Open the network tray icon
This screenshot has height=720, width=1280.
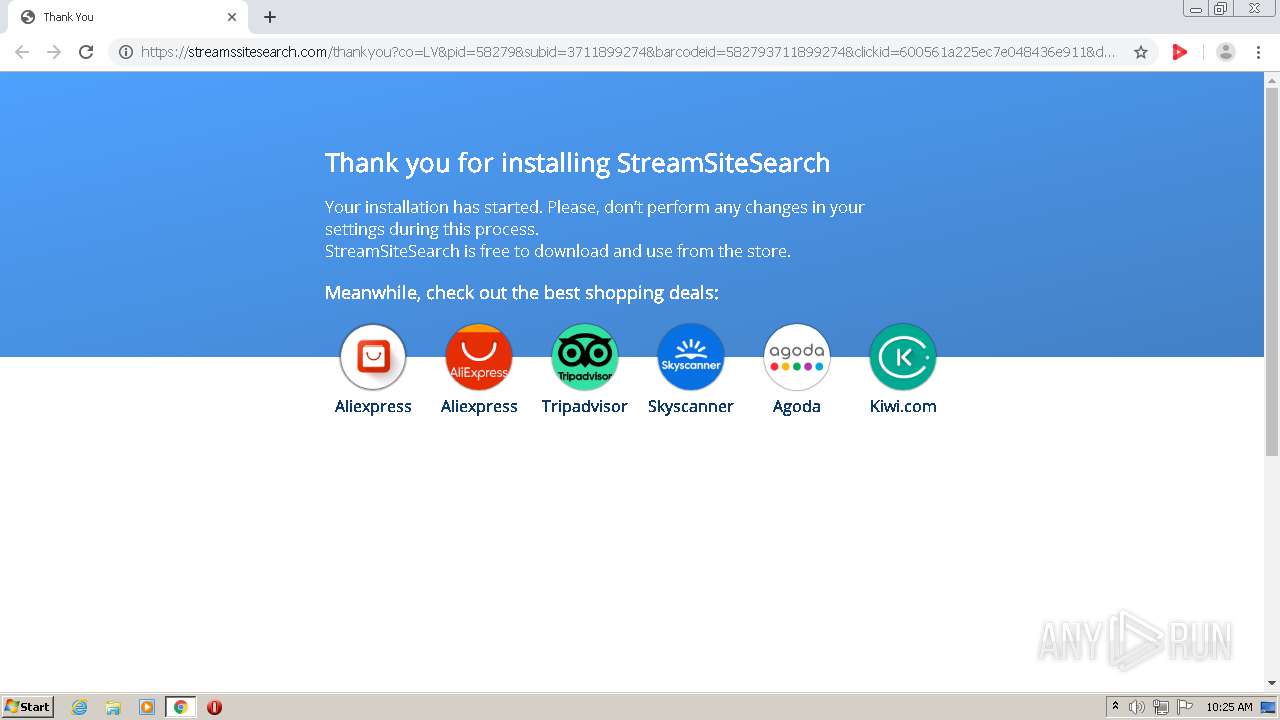pos(1161,707)
